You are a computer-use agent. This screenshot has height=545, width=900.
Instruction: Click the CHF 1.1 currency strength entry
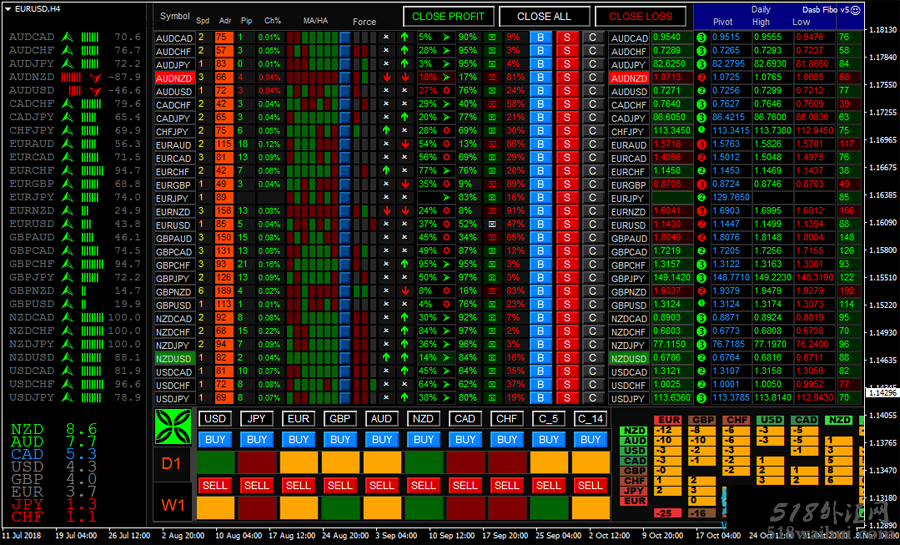coord(54,516)
